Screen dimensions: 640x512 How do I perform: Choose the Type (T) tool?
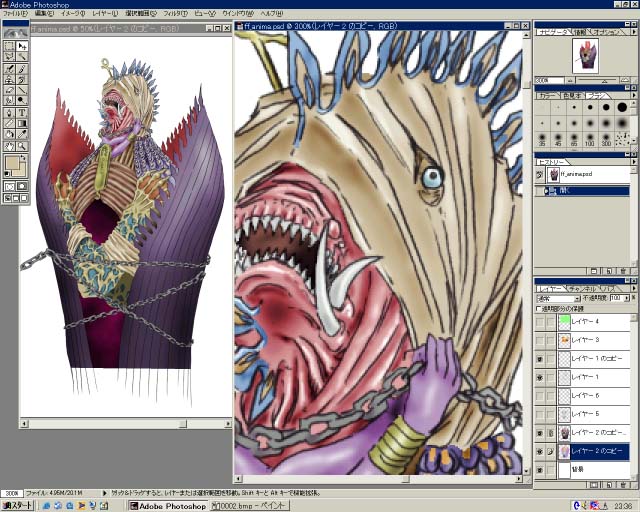coord(21,112)
